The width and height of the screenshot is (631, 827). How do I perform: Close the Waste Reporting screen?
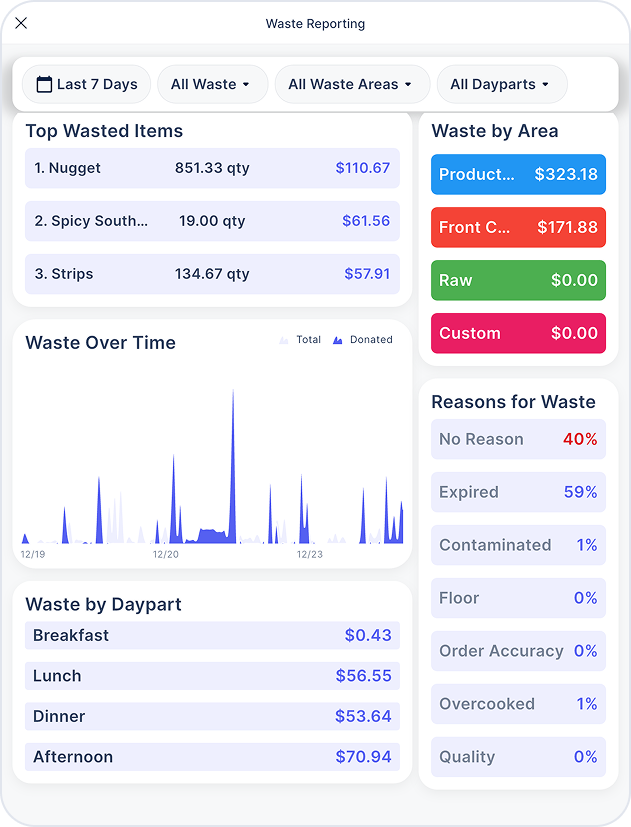21,23
